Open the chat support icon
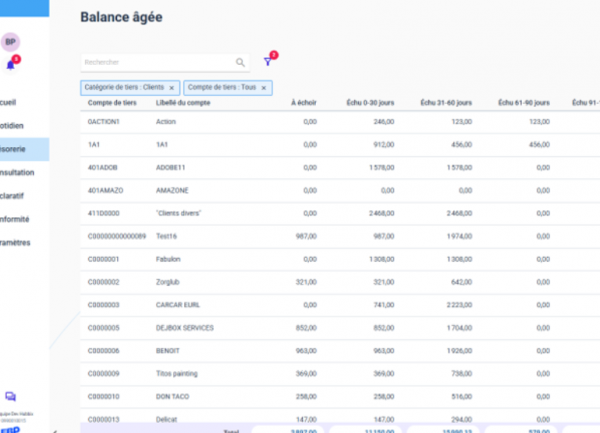This screenshot has width=600, height=433. (x=10, y=396)
